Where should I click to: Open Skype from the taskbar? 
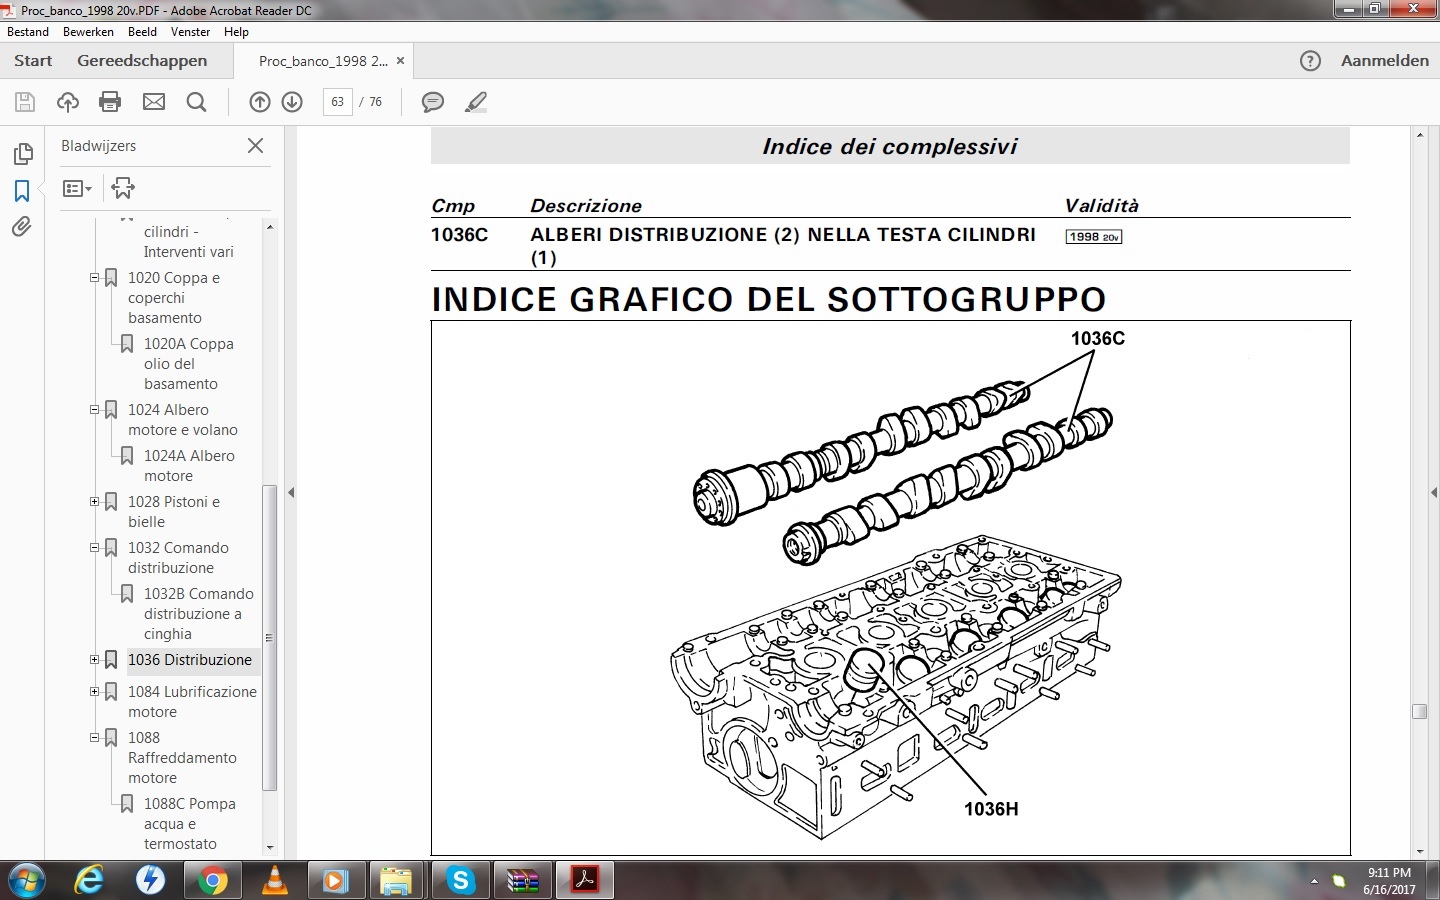(460, 881)
